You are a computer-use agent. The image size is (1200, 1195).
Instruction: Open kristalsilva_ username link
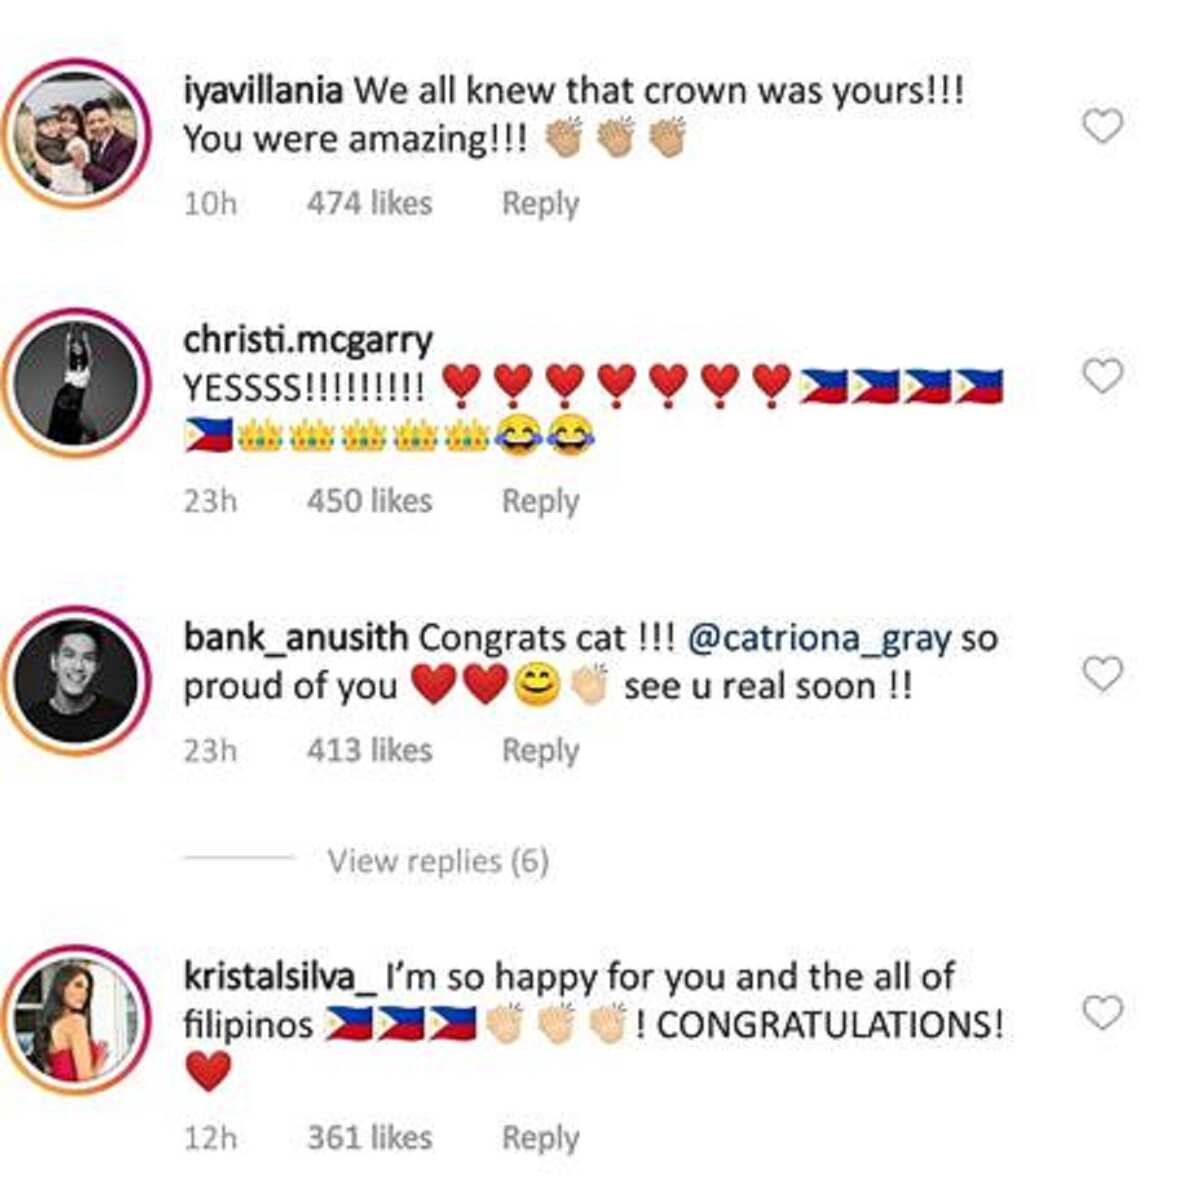(x=279, y=977)
